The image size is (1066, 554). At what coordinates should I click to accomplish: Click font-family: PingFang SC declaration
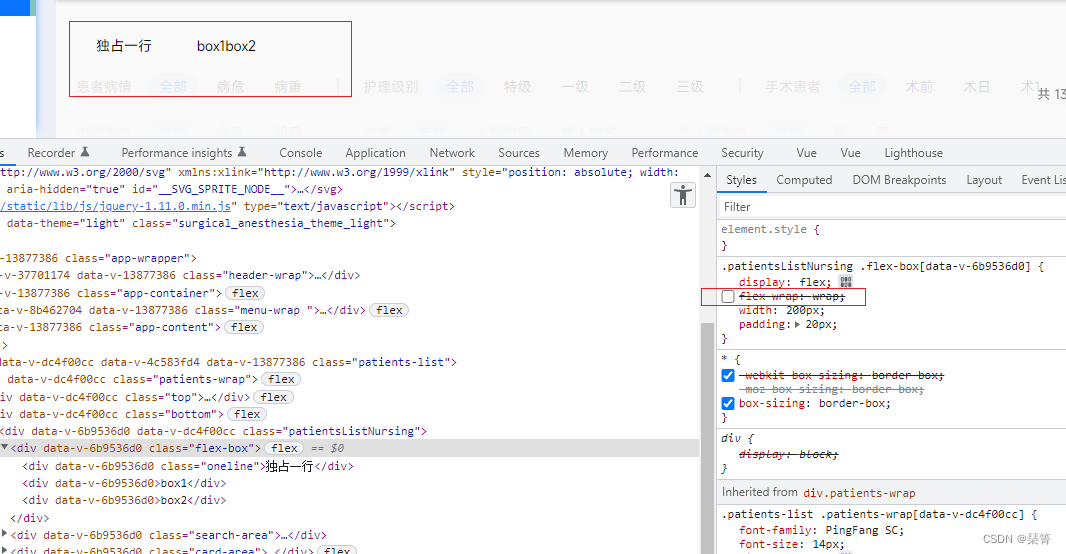point(821,530)
